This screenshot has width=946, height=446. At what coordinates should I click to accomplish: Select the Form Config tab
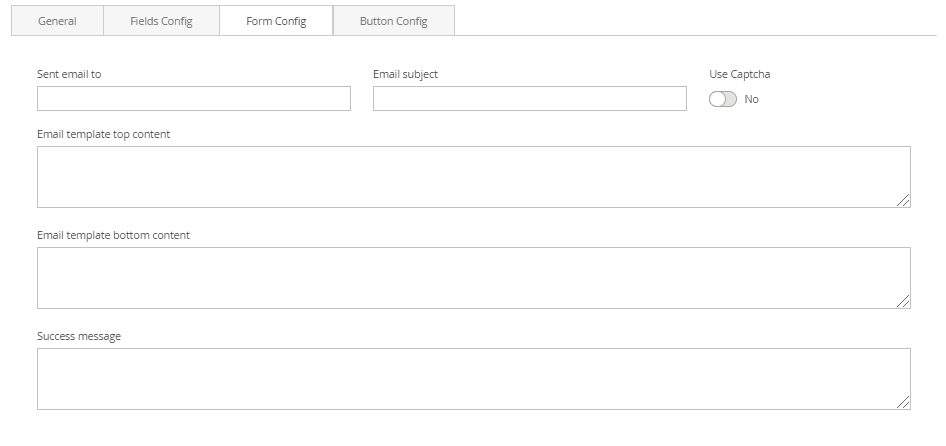276,21
